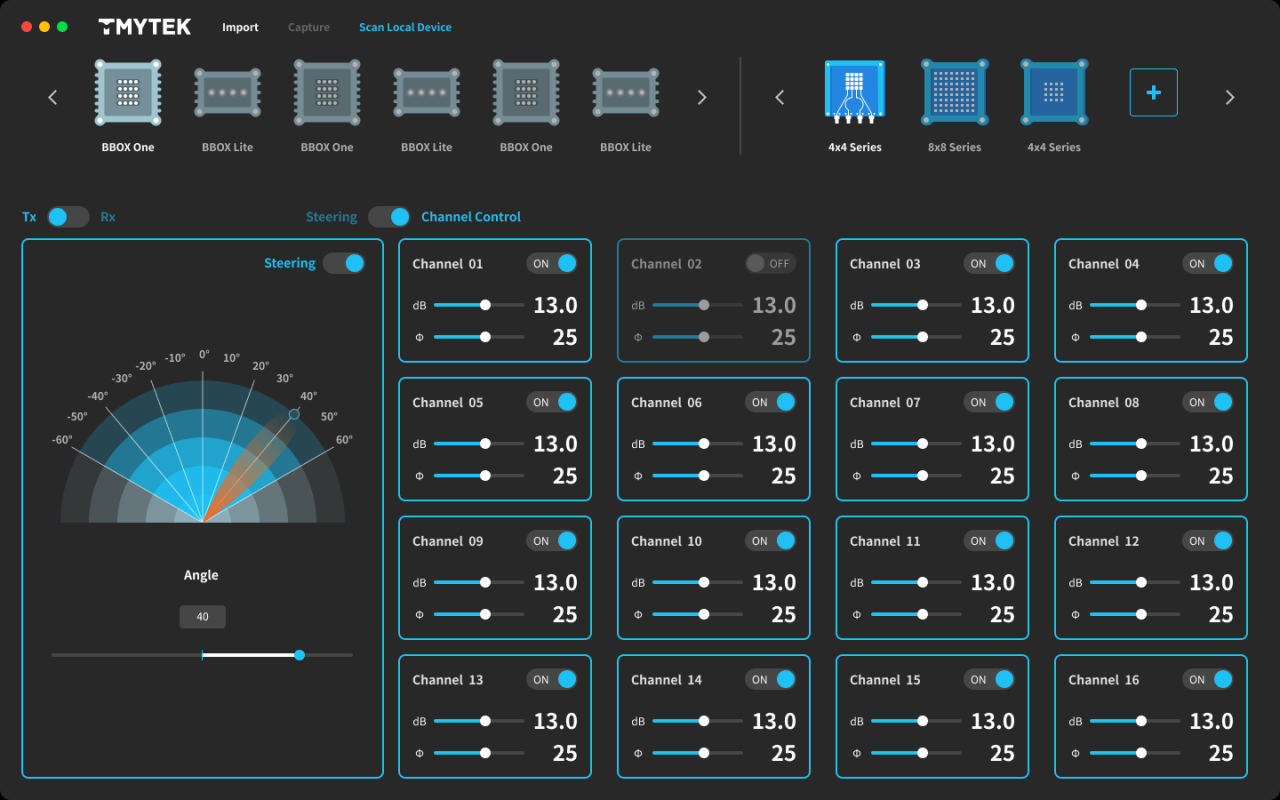This screenshot has width=1280, height=800.
Task: Click the TMYTEK logo
Action: pos(145,27)
